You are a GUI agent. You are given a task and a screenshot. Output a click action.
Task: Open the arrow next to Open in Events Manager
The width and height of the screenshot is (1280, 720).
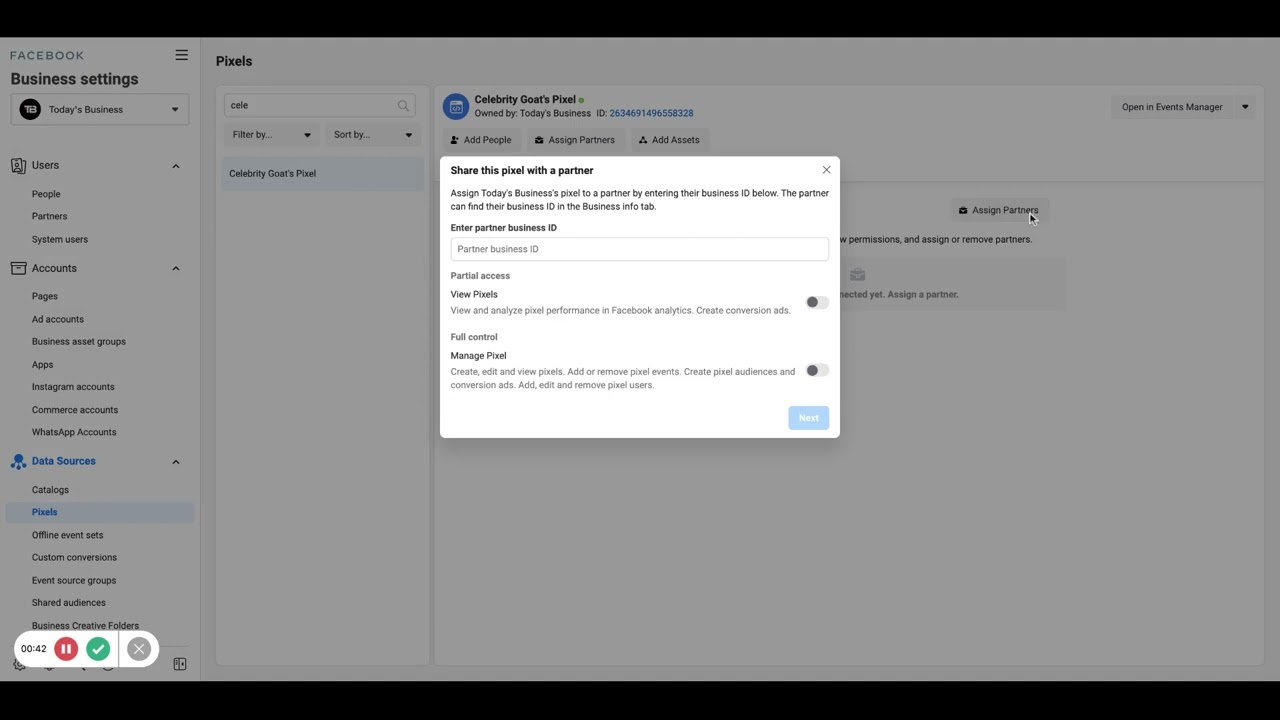[x=1245, y=107]
